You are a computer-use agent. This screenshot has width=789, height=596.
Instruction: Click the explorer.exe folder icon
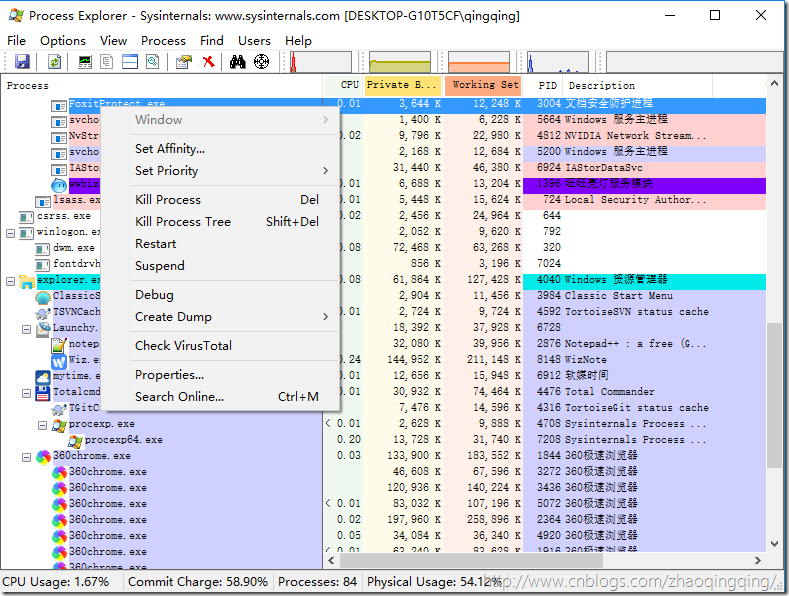(x=27, y=282)
